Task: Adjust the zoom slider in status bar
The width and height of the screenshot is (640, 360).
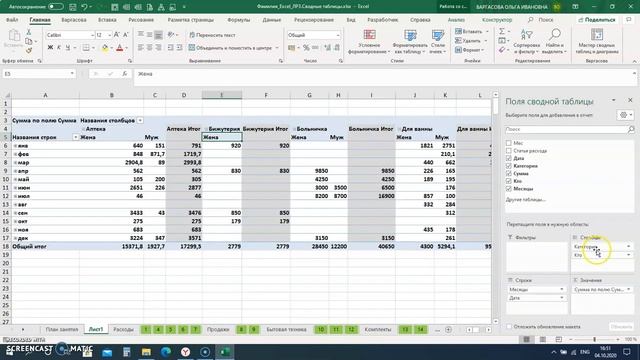Action: click(x=594, y=340)
